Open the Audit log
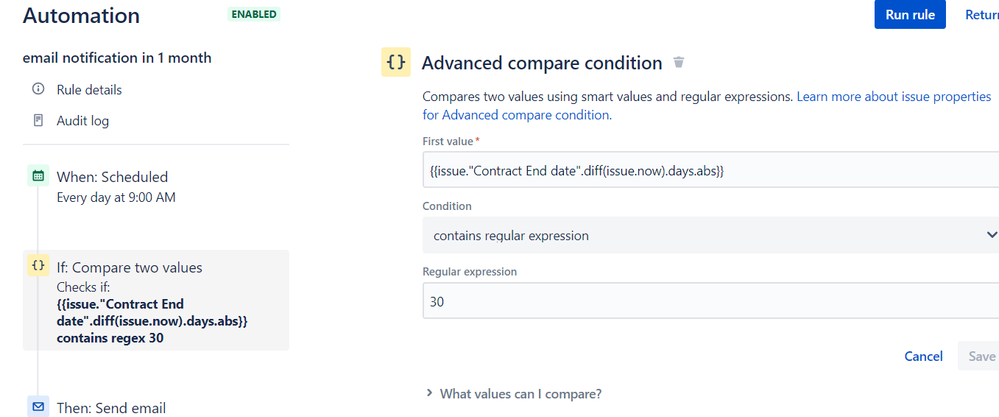Screen dimensions: 999x417 tap(83, 121)
